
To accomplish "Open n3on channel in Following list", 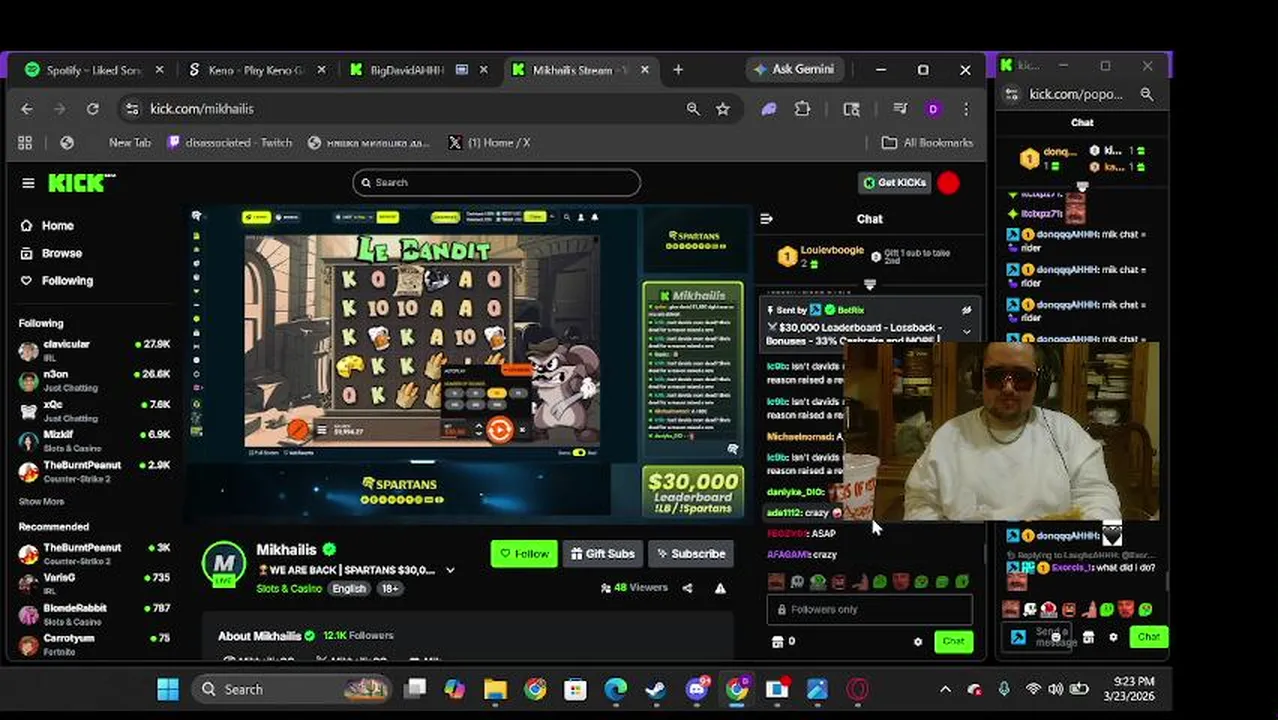I will click(x=95, y=380).
